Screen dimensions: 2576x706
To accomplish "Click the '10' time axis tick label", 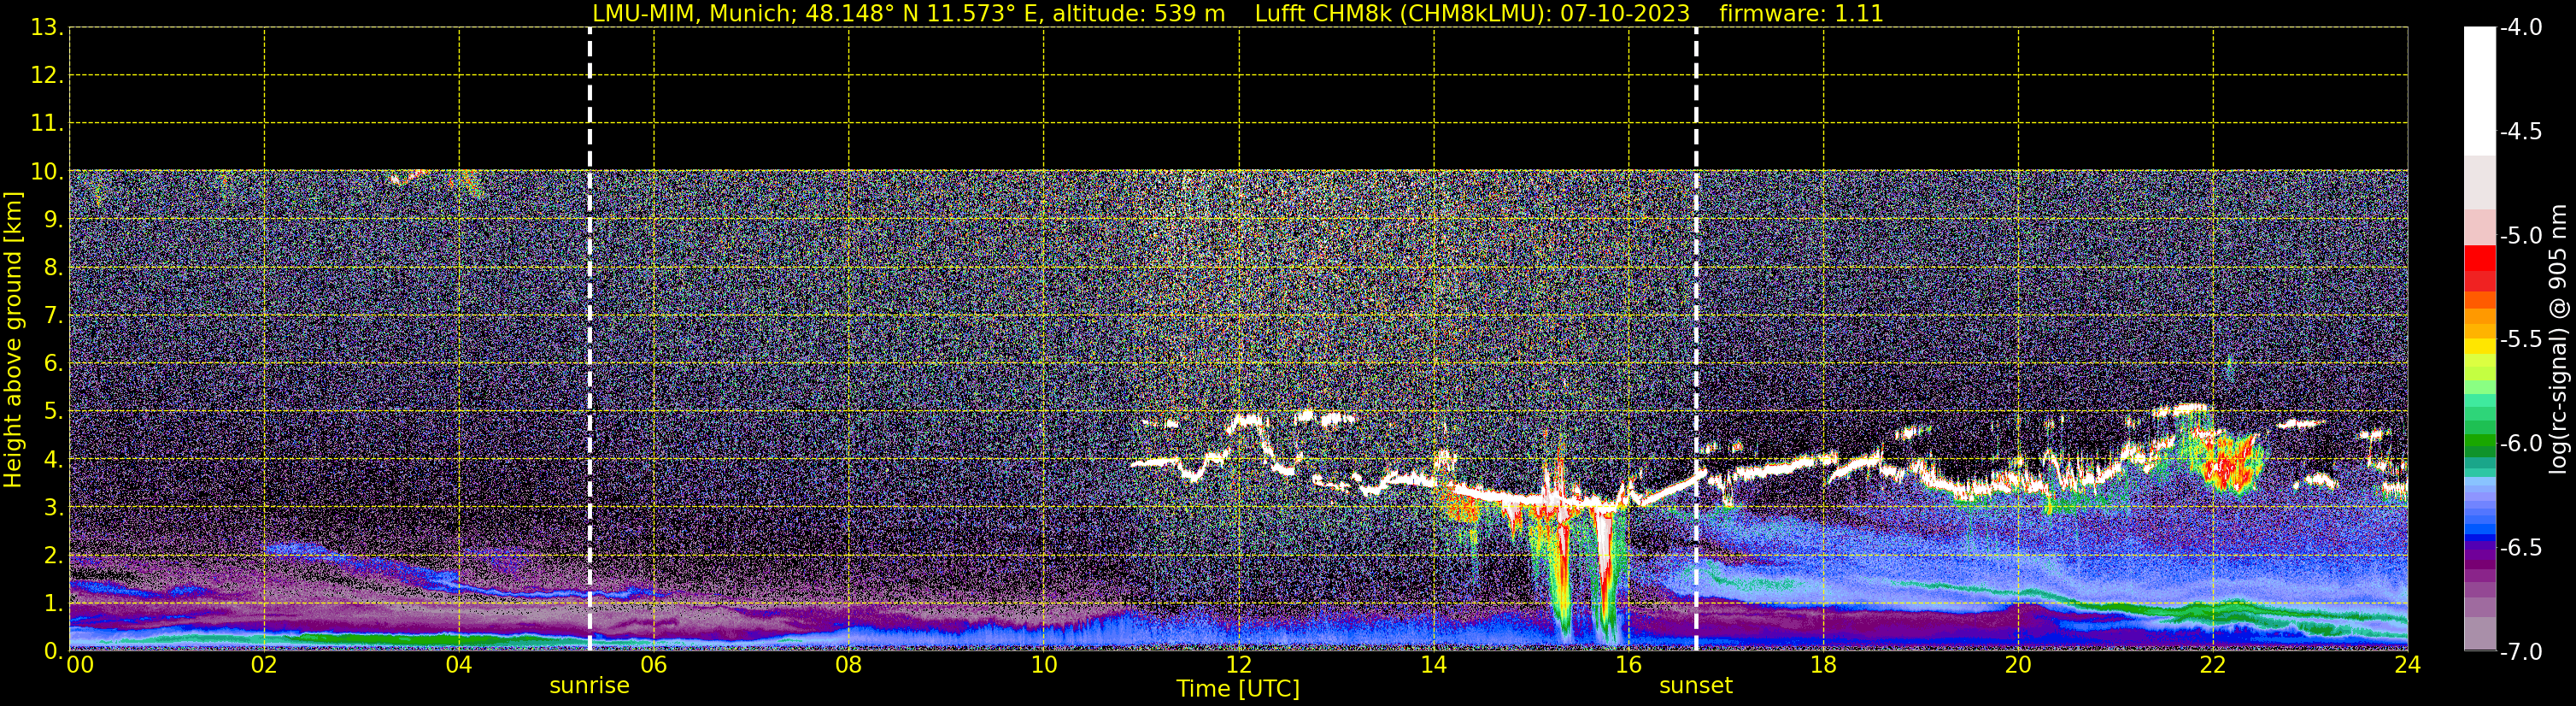I will click(1044, 665).
